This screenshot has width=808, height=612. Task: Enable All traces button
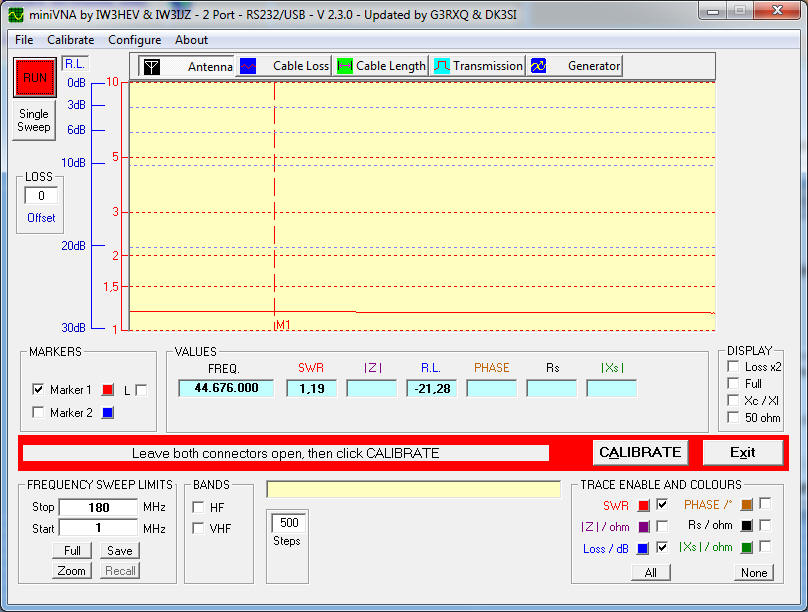point(651,572)
